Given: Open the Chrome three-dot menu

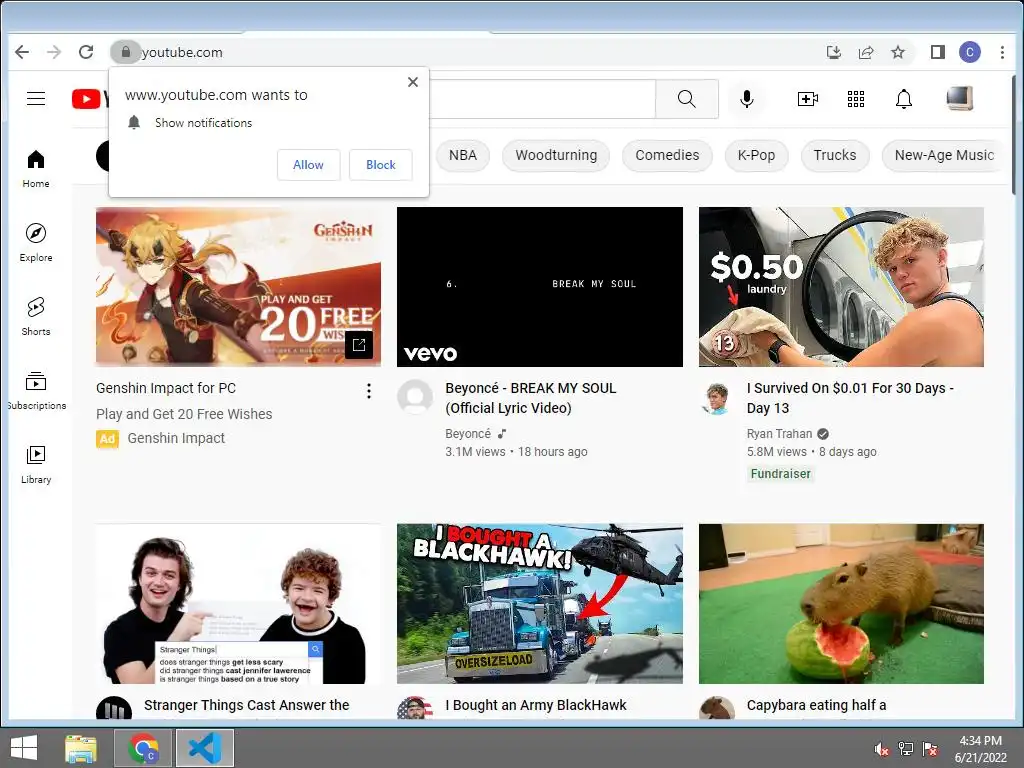Looking at the screenshot, I should tap(1002, 52).
